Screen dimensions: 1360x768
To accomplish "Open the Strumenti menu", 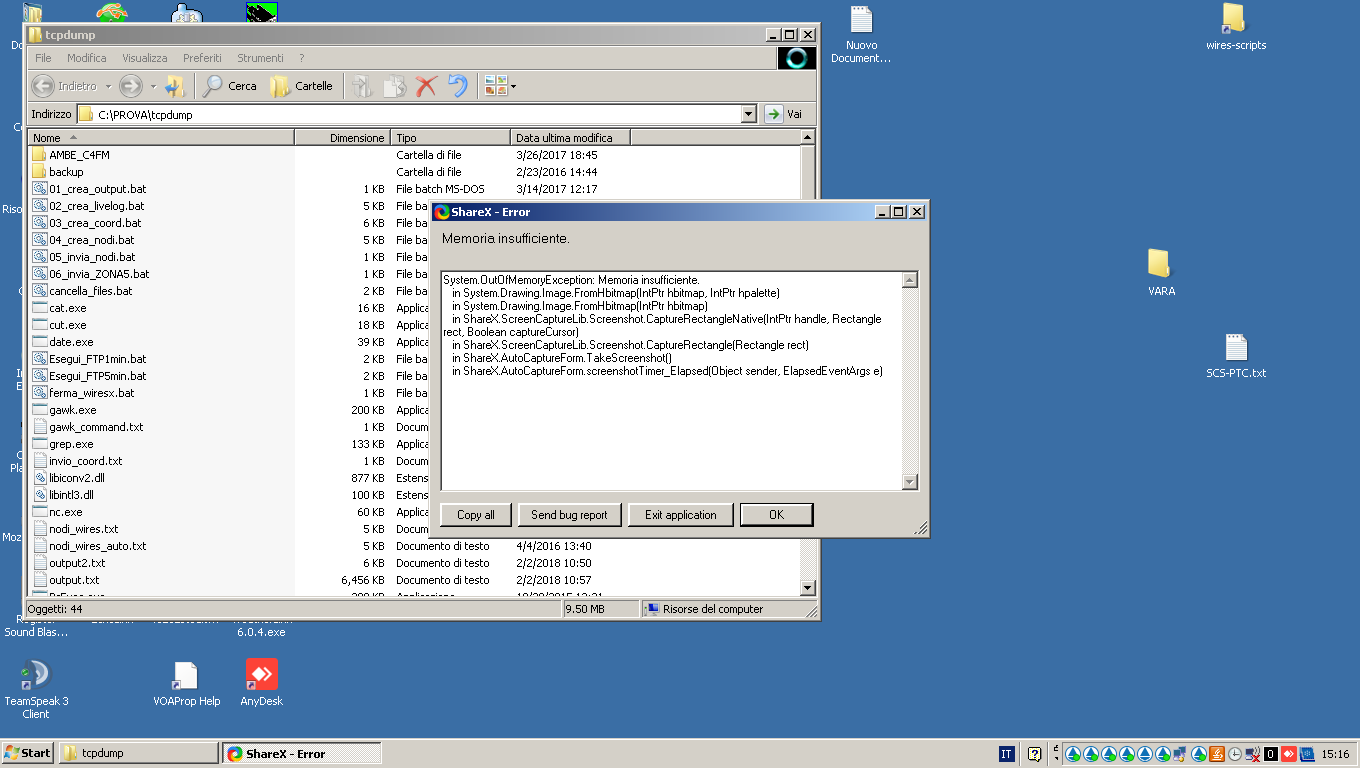I will [x=260, y=58].
